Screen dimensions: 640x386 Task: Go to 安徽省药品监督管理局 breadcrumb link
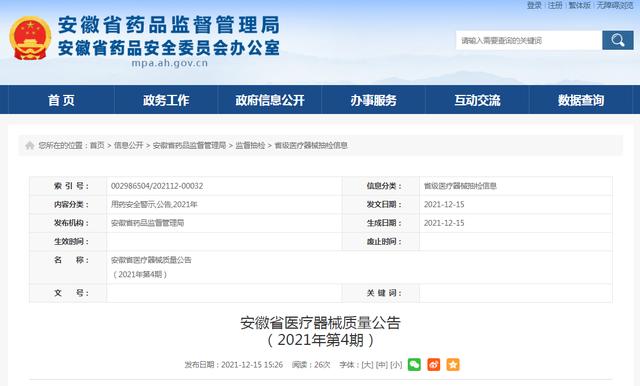tap(189, 145)
